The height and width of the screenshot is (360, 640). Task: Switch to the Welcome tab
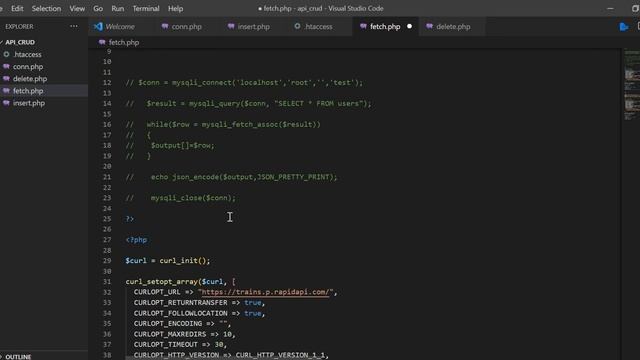[x=120, y=27]
